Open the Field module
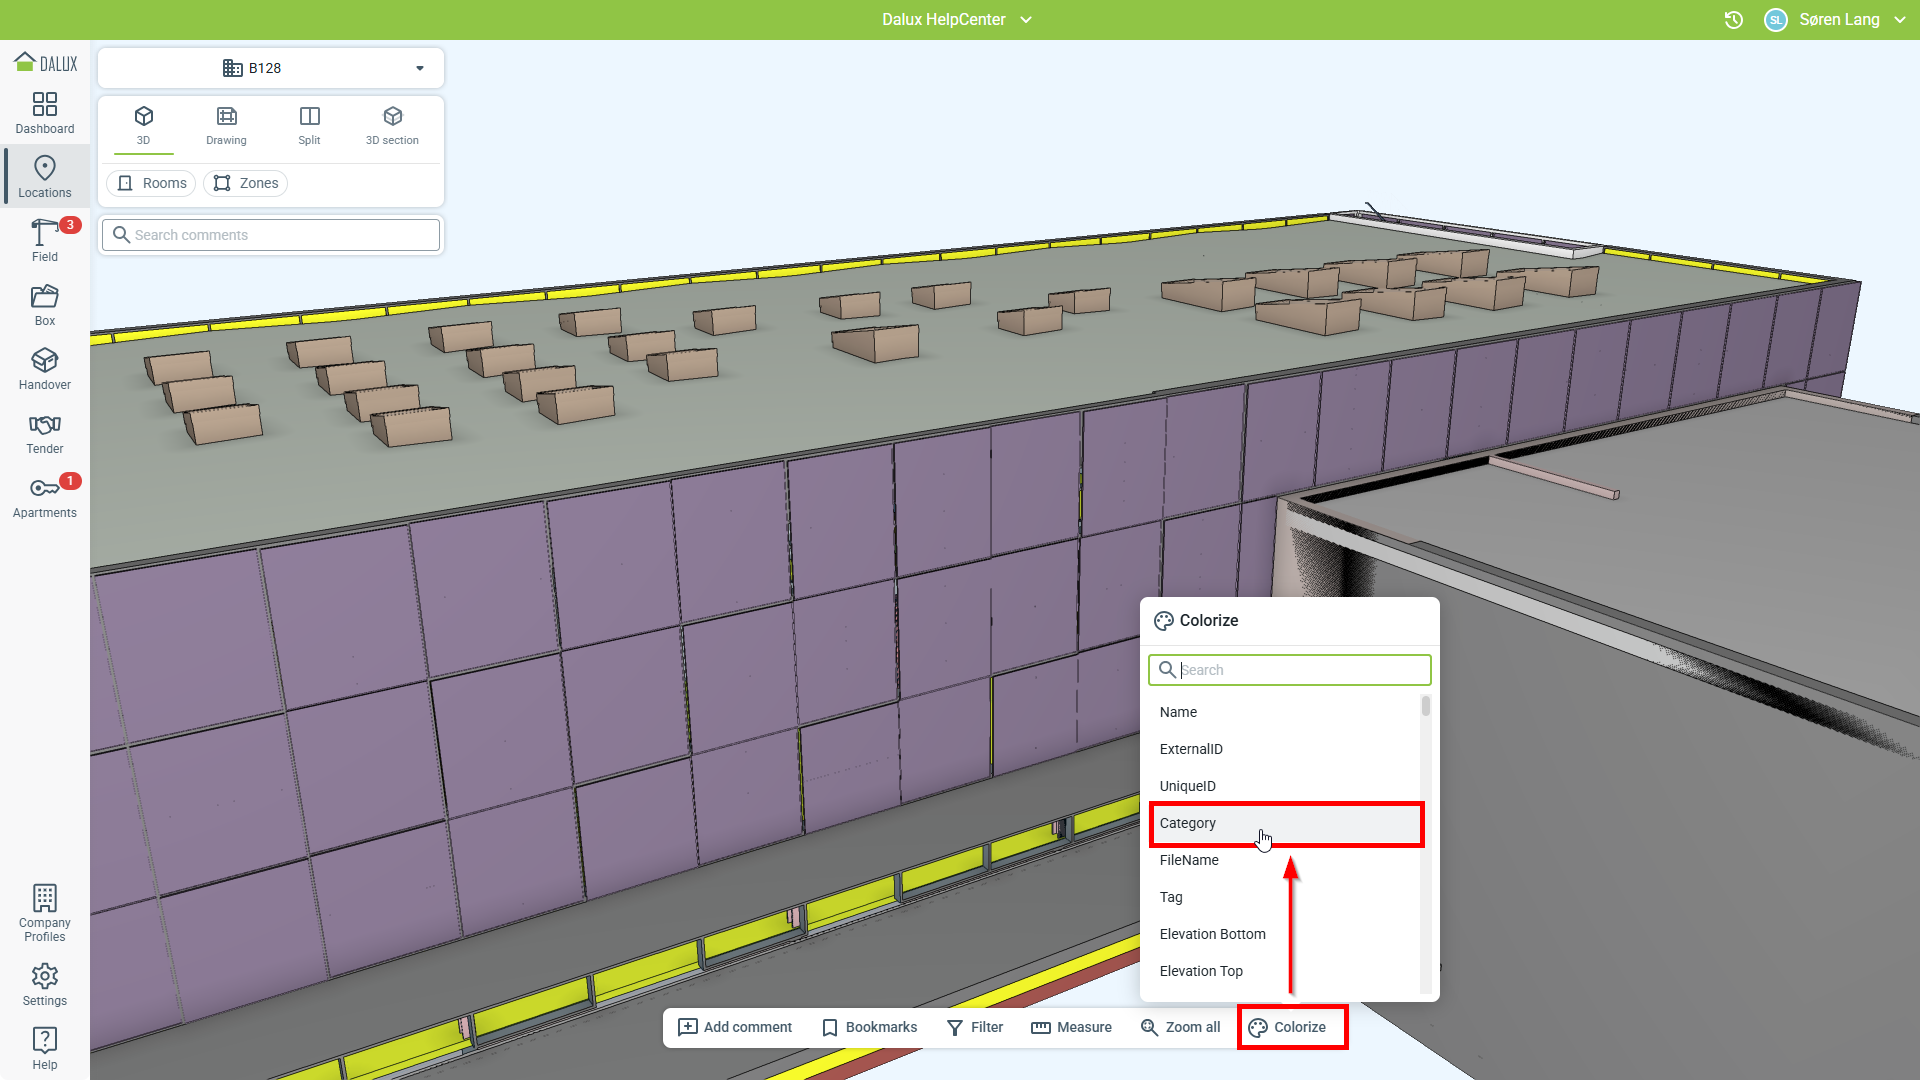1920x1080 pixels. [45, 241]
